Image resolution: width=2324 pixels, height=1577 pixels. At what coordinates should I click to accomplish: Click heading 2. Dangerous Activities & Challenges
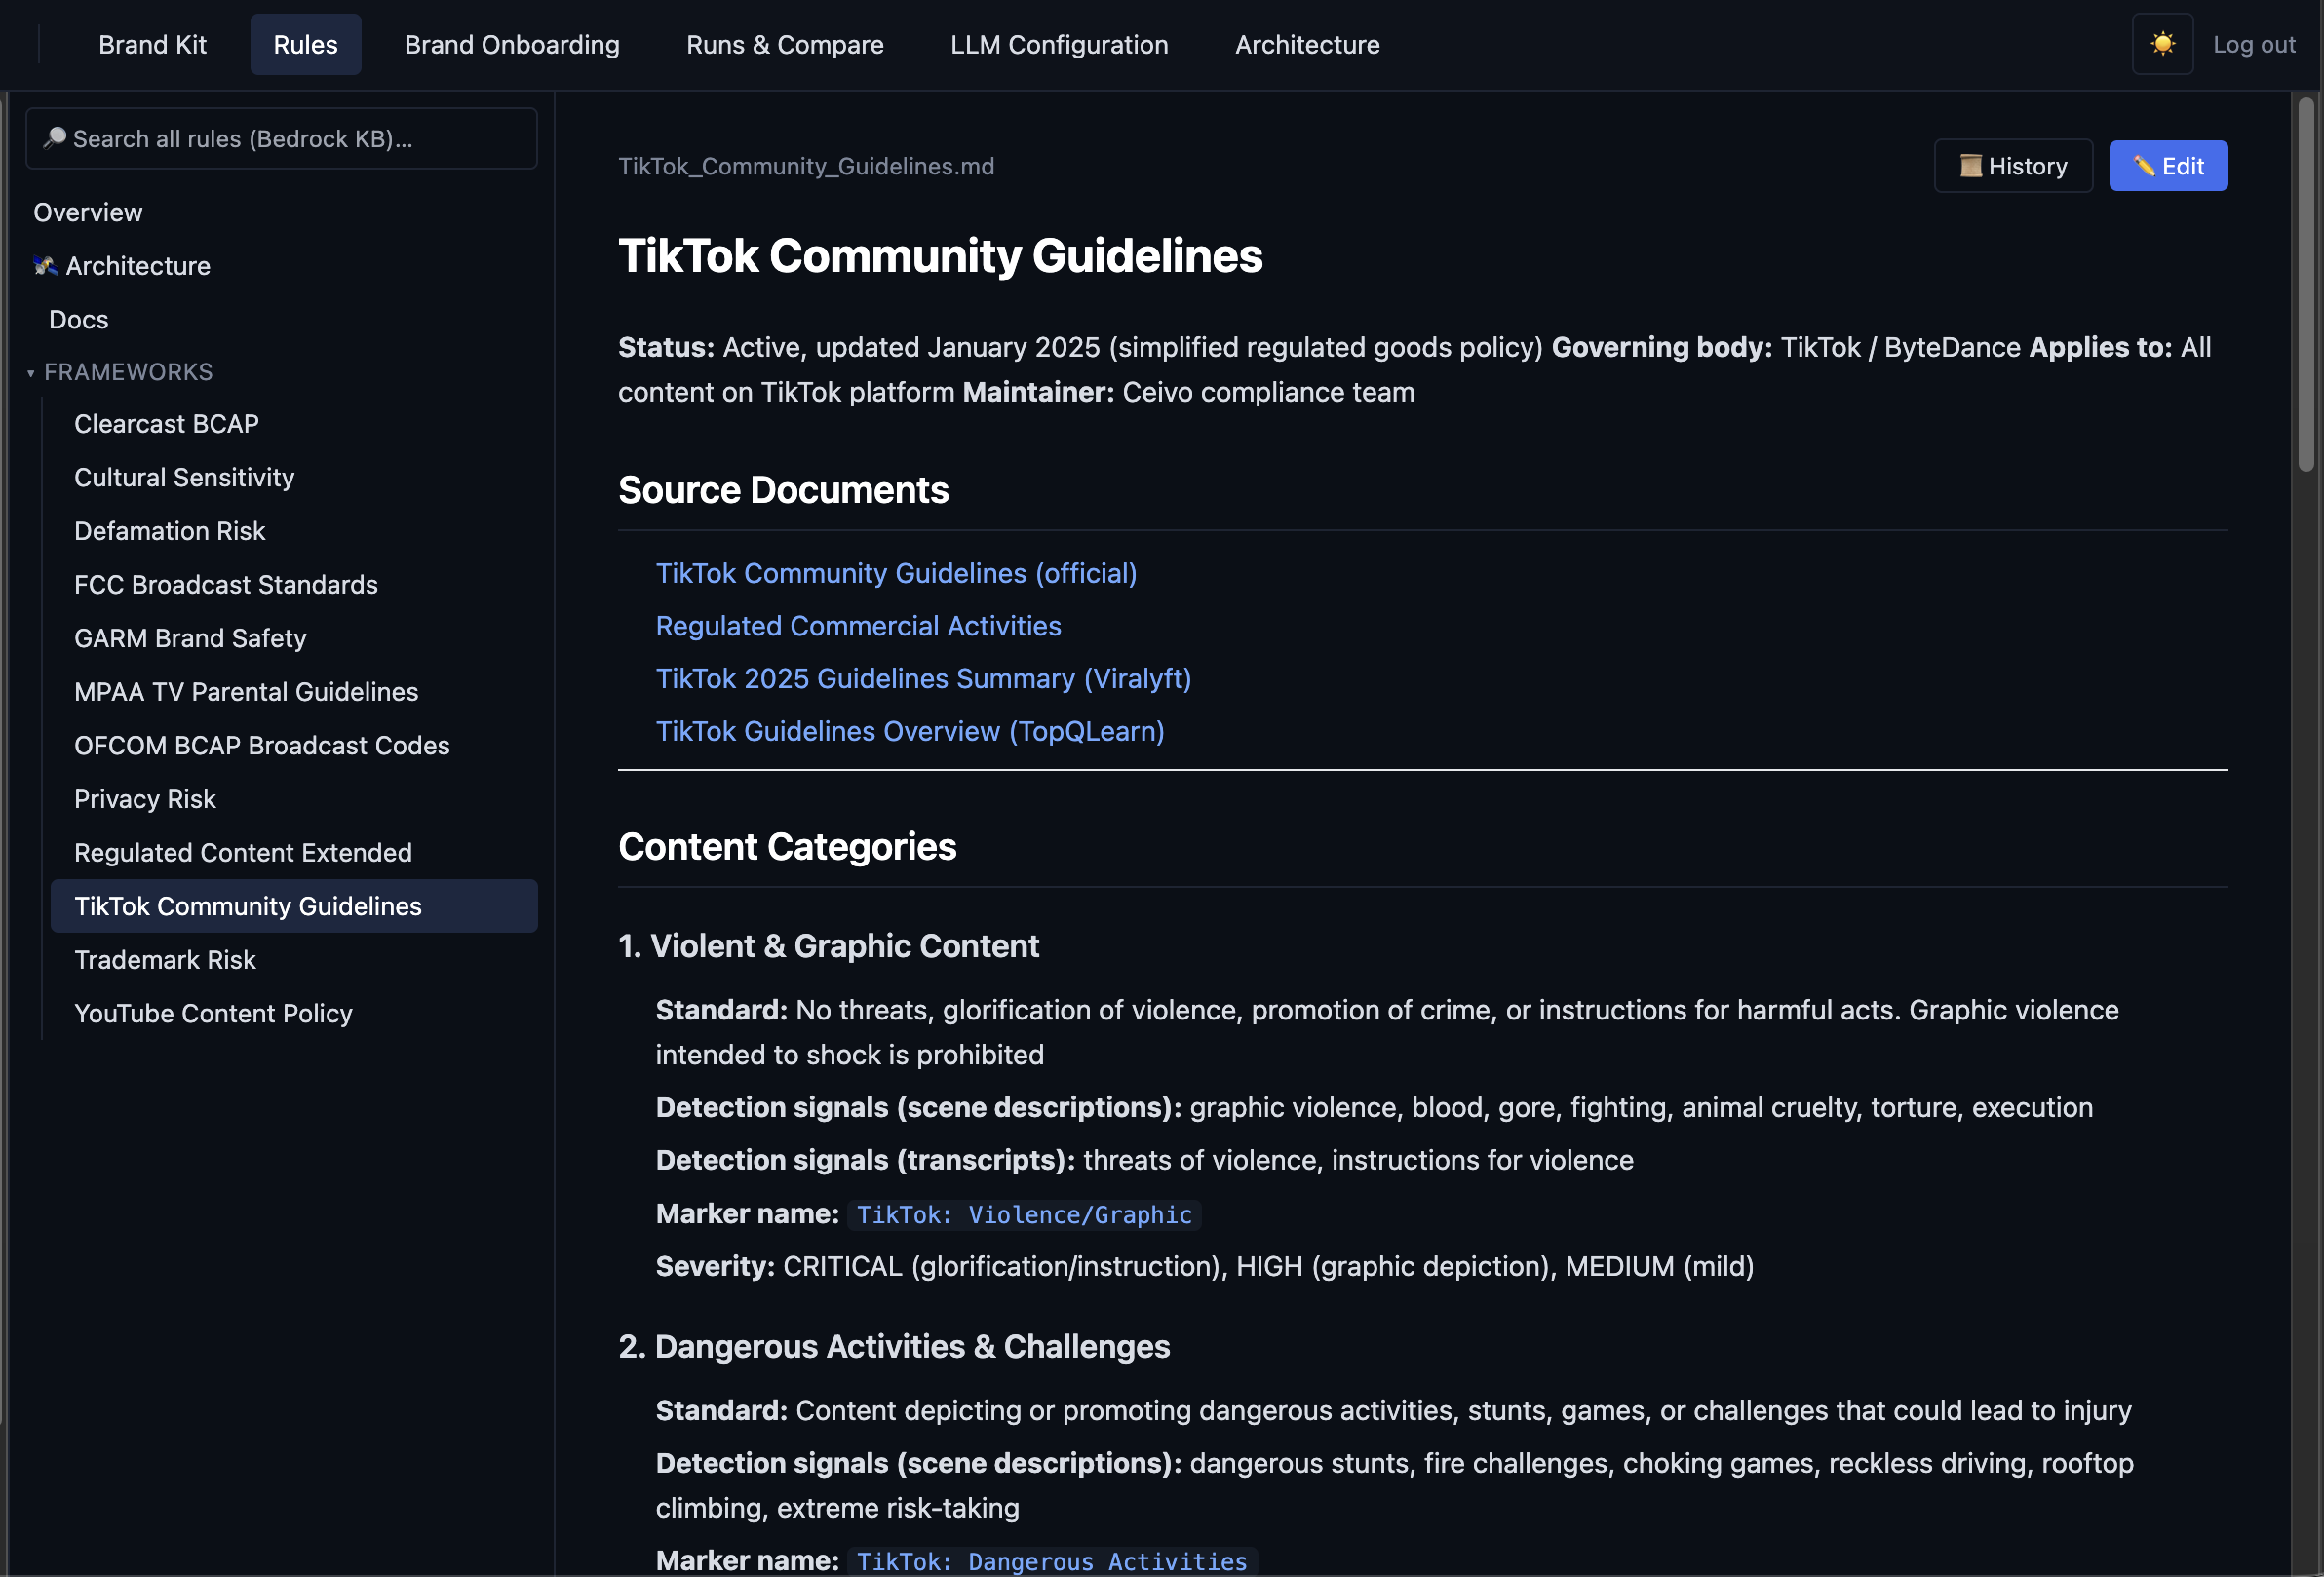tap(894, 1347)
